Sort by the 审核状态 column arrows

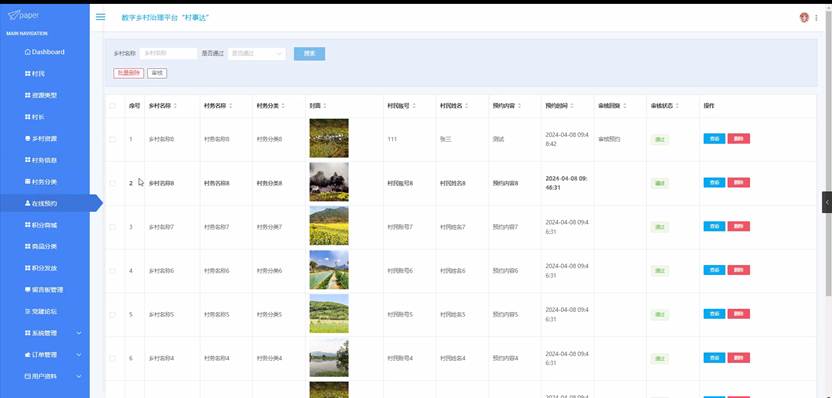tap(678, 106)
